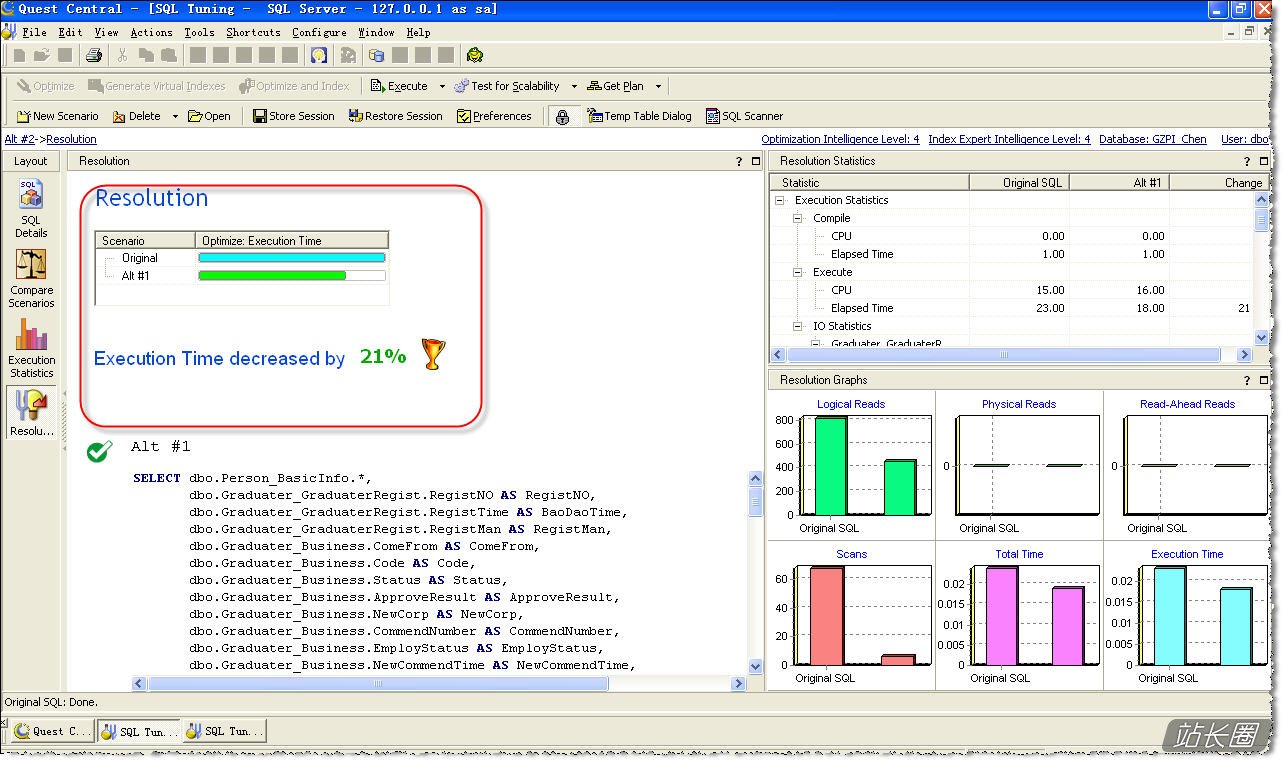
Task: Select the Resolution sidebar icon
Action: point(31,413)
